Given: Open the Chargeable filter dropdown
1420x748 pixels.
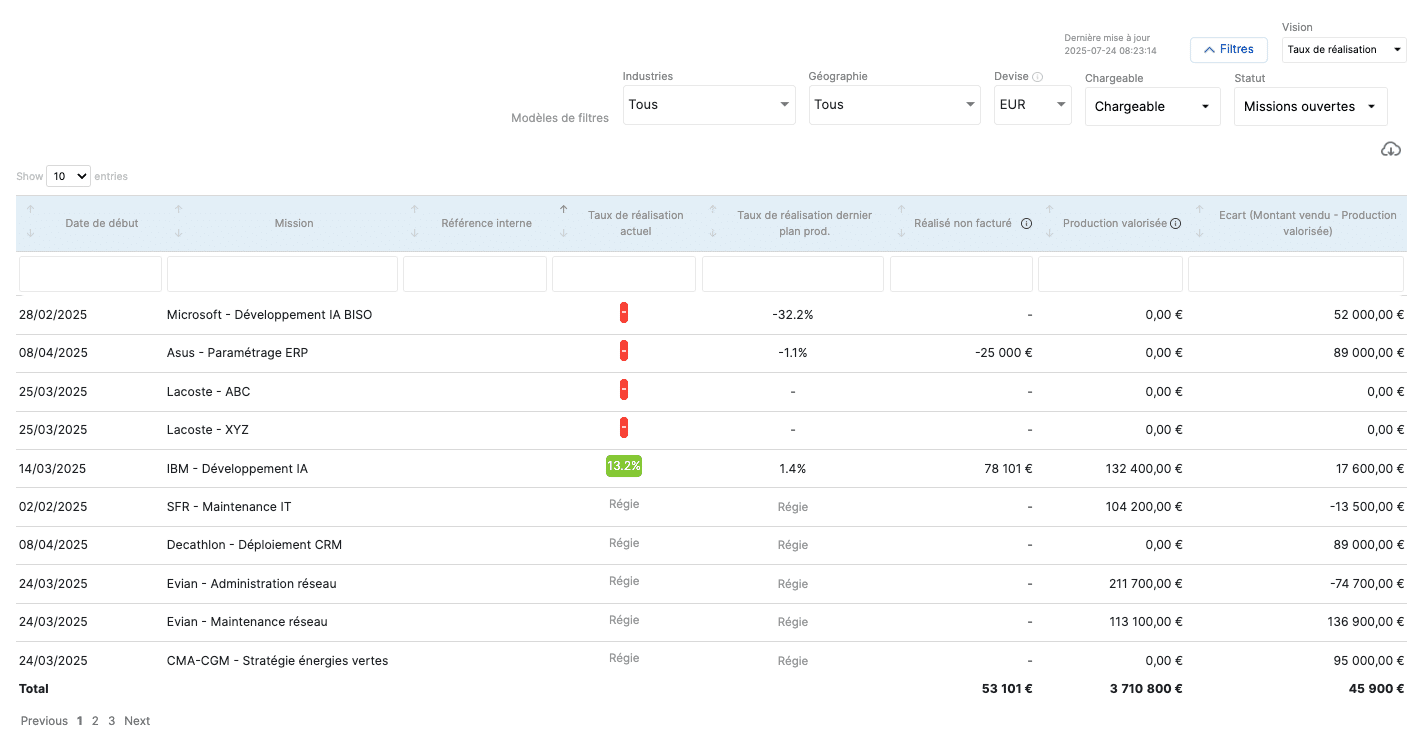Looking at the screenshot, I should click(x=1152, y=107).
